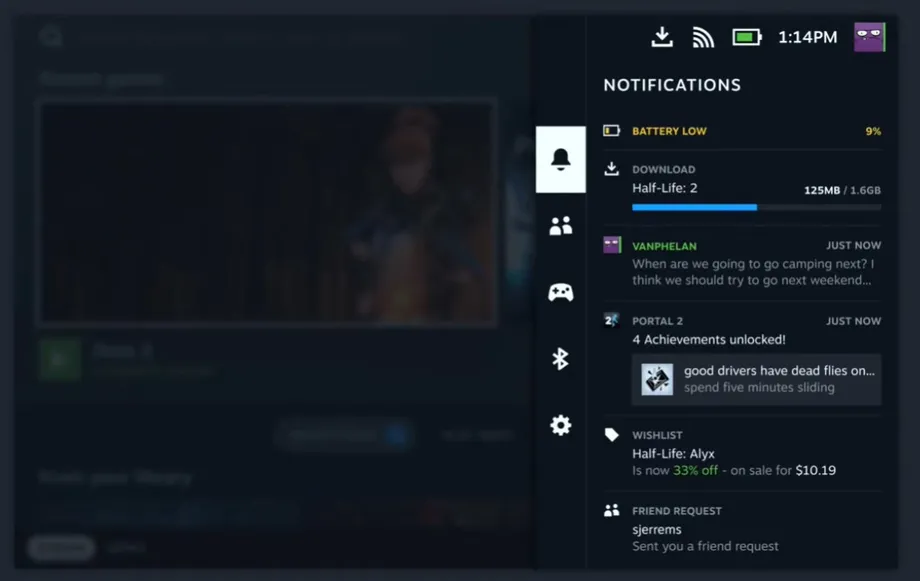Open the user profile avatar

coord(869,37)
